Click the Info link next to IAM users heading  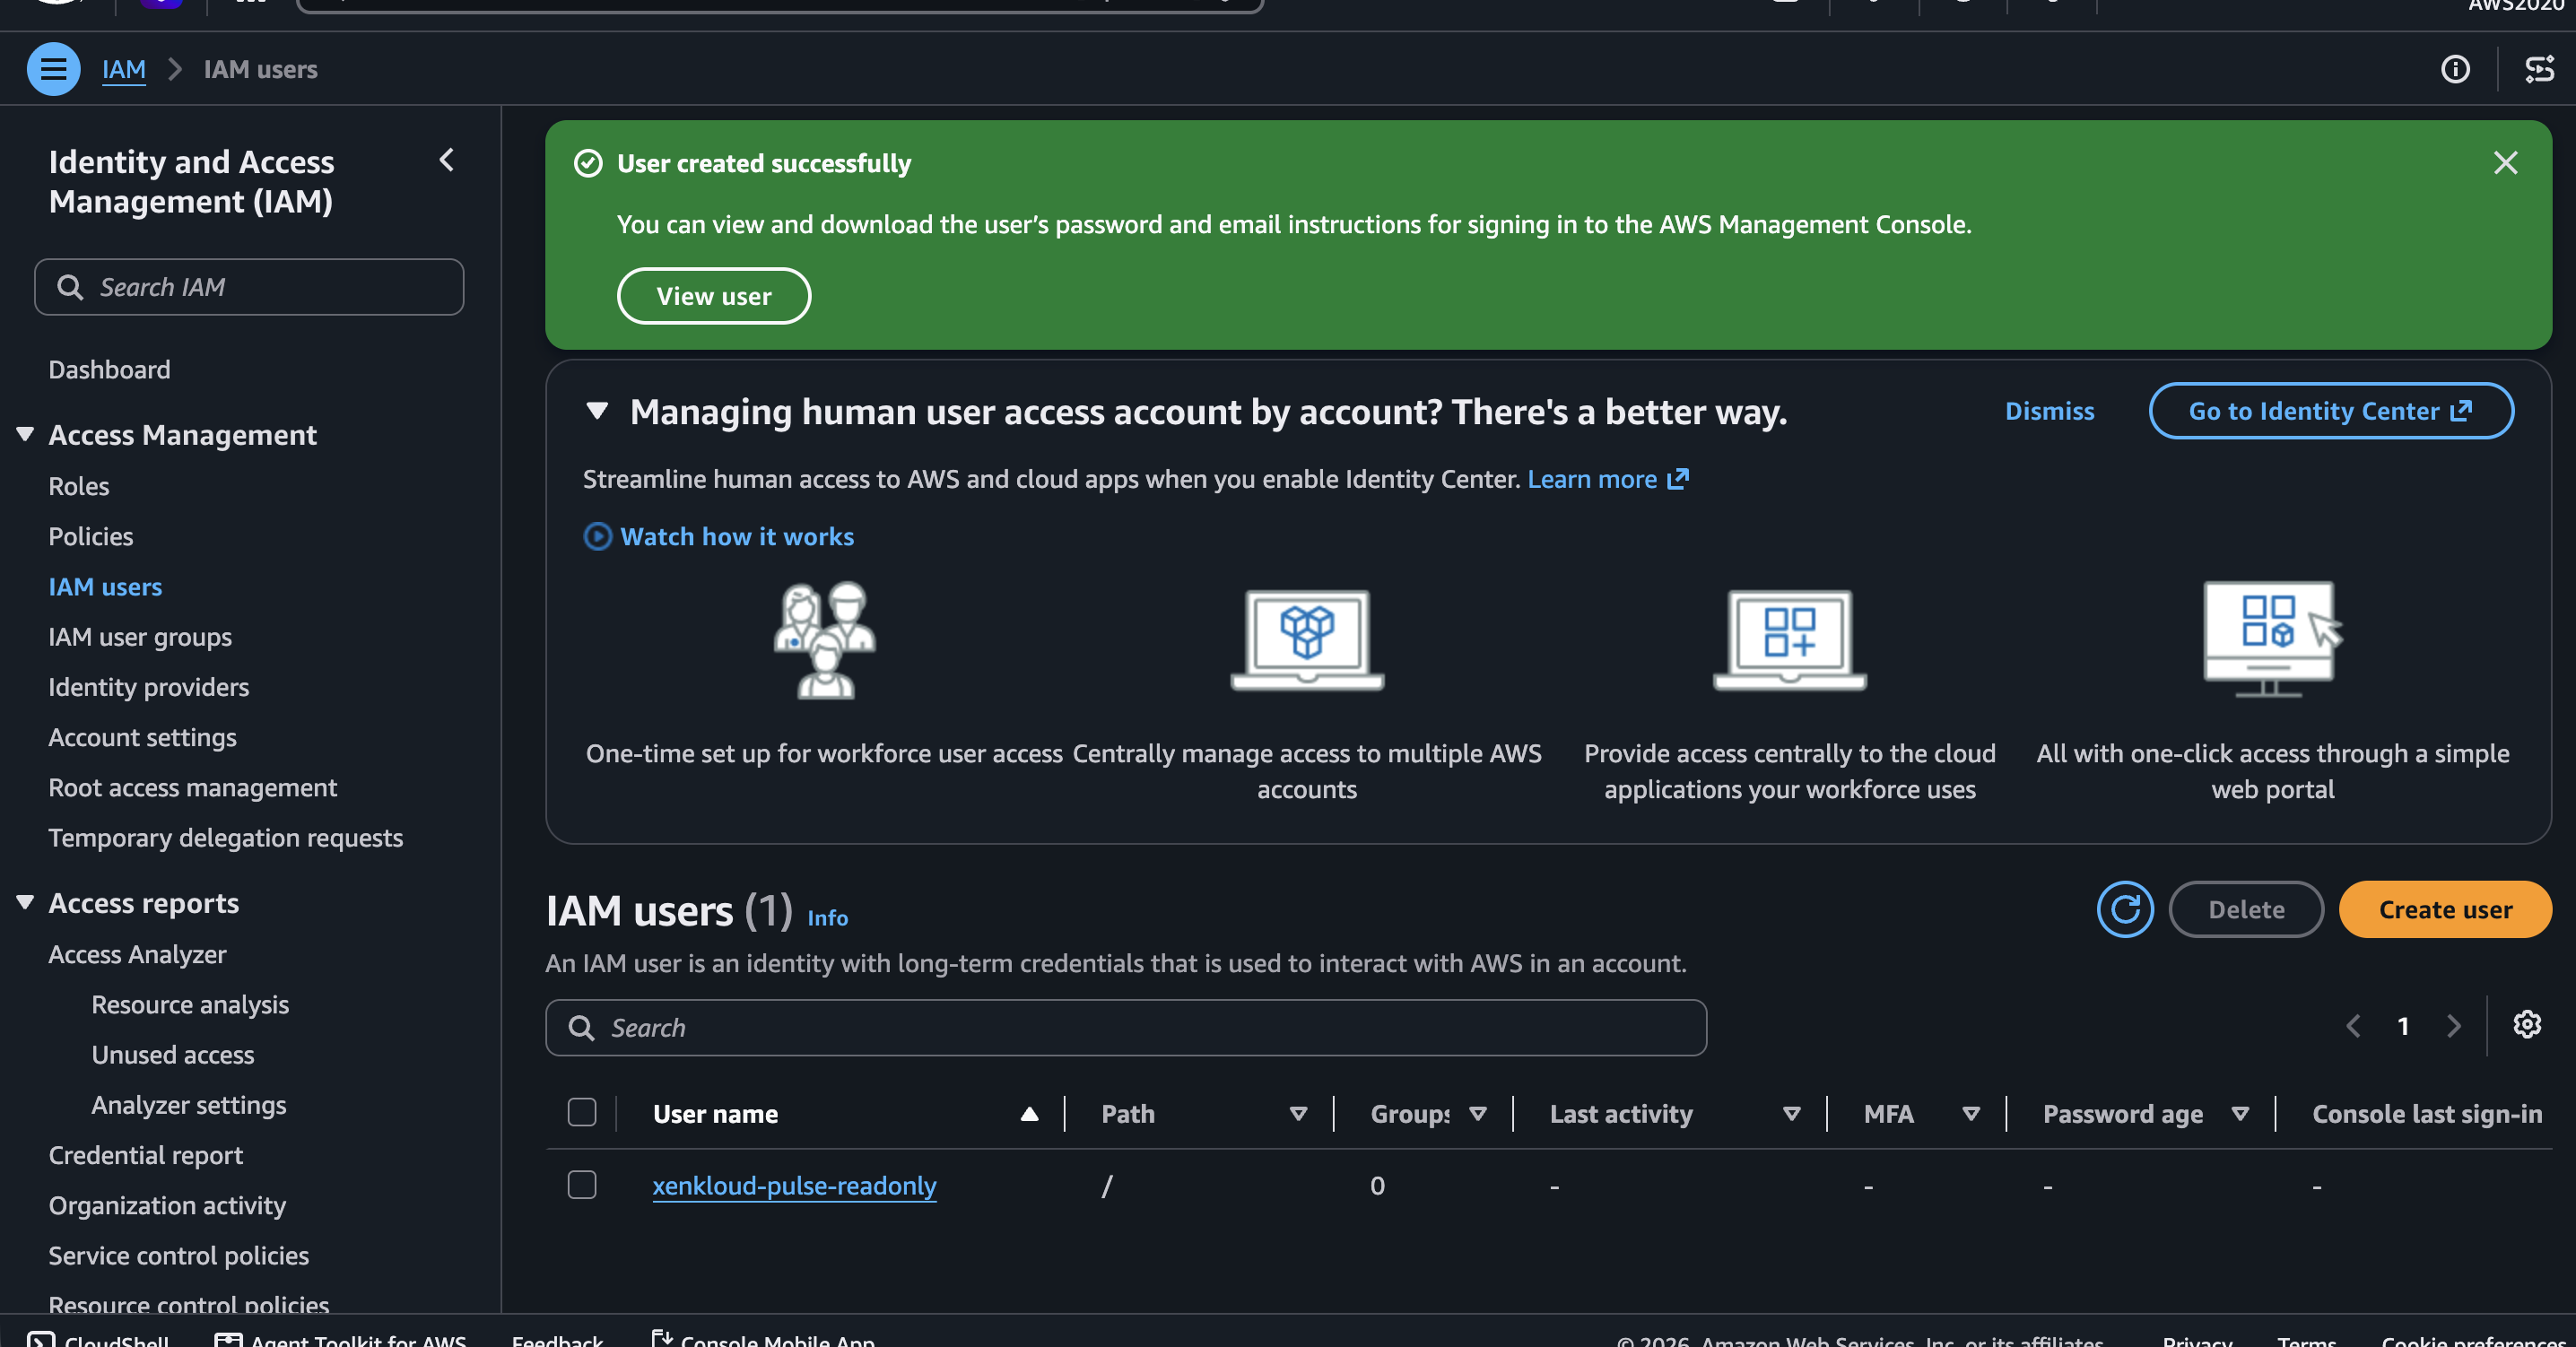pos(827,918)
